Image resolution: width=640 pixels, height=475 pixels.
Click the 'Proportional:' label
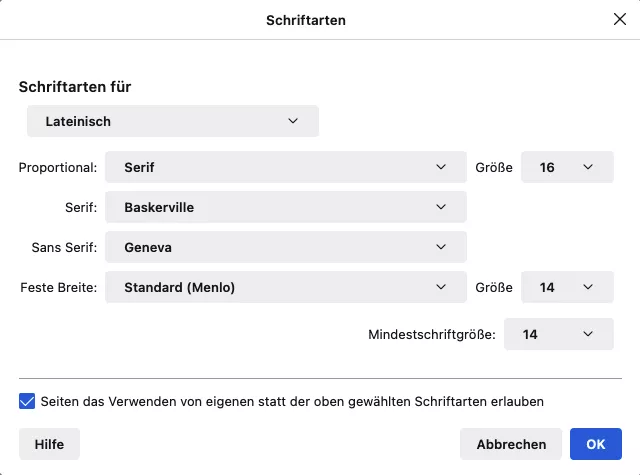(58, 167)
